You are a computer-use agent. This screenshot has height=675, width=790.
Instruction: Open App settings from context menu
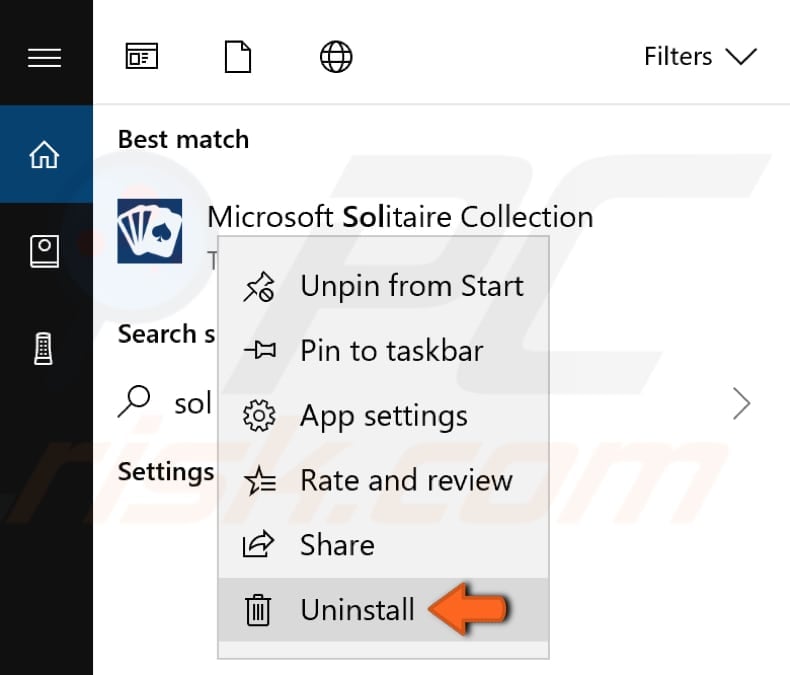click(x=383, y=416)
